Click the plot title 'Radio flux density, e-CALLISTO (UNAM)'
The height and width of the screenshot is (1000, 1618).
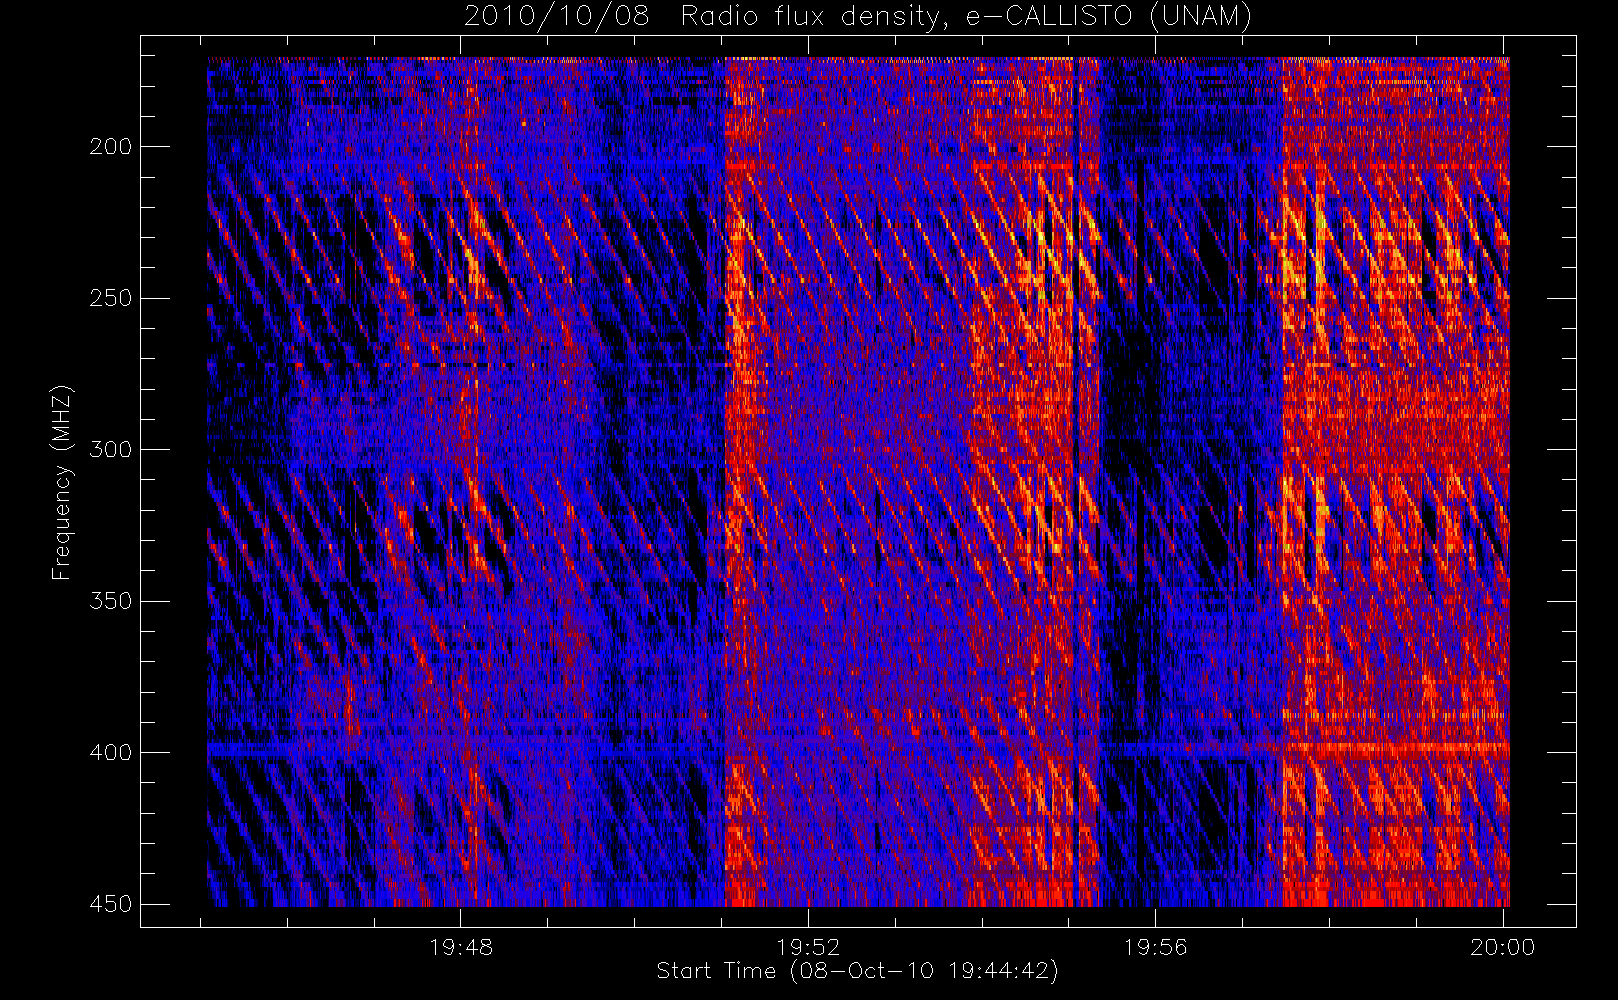pyautogui.click(x=967, y=16)
